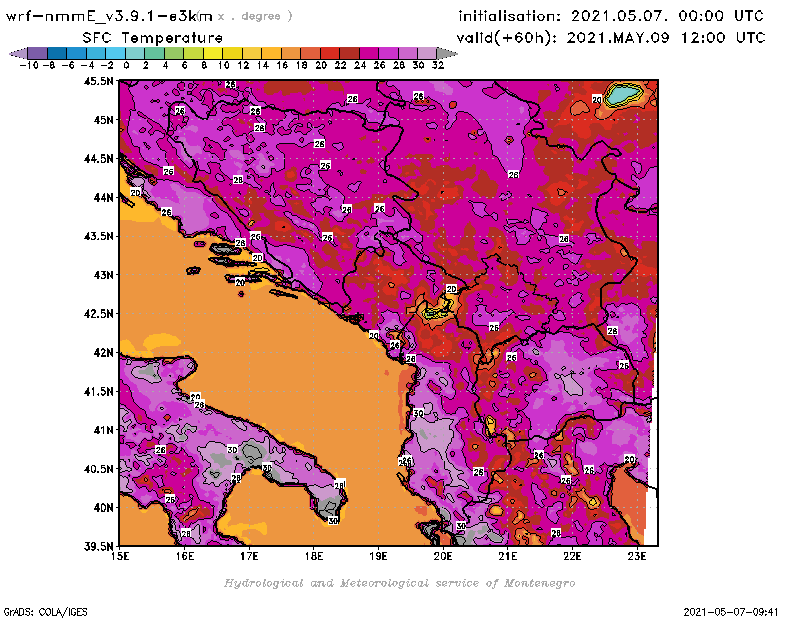The height and width of the screenshot is (618, 800).
Task: Click the initialisation date and time text
Action: 611,16
